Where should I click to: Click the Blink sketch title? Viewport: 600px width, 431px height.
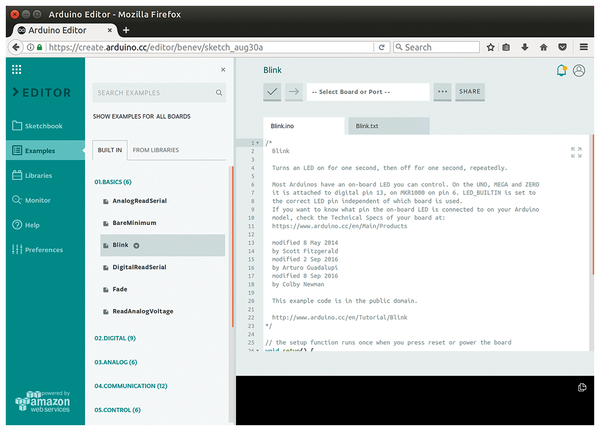[x=272, y=70]
